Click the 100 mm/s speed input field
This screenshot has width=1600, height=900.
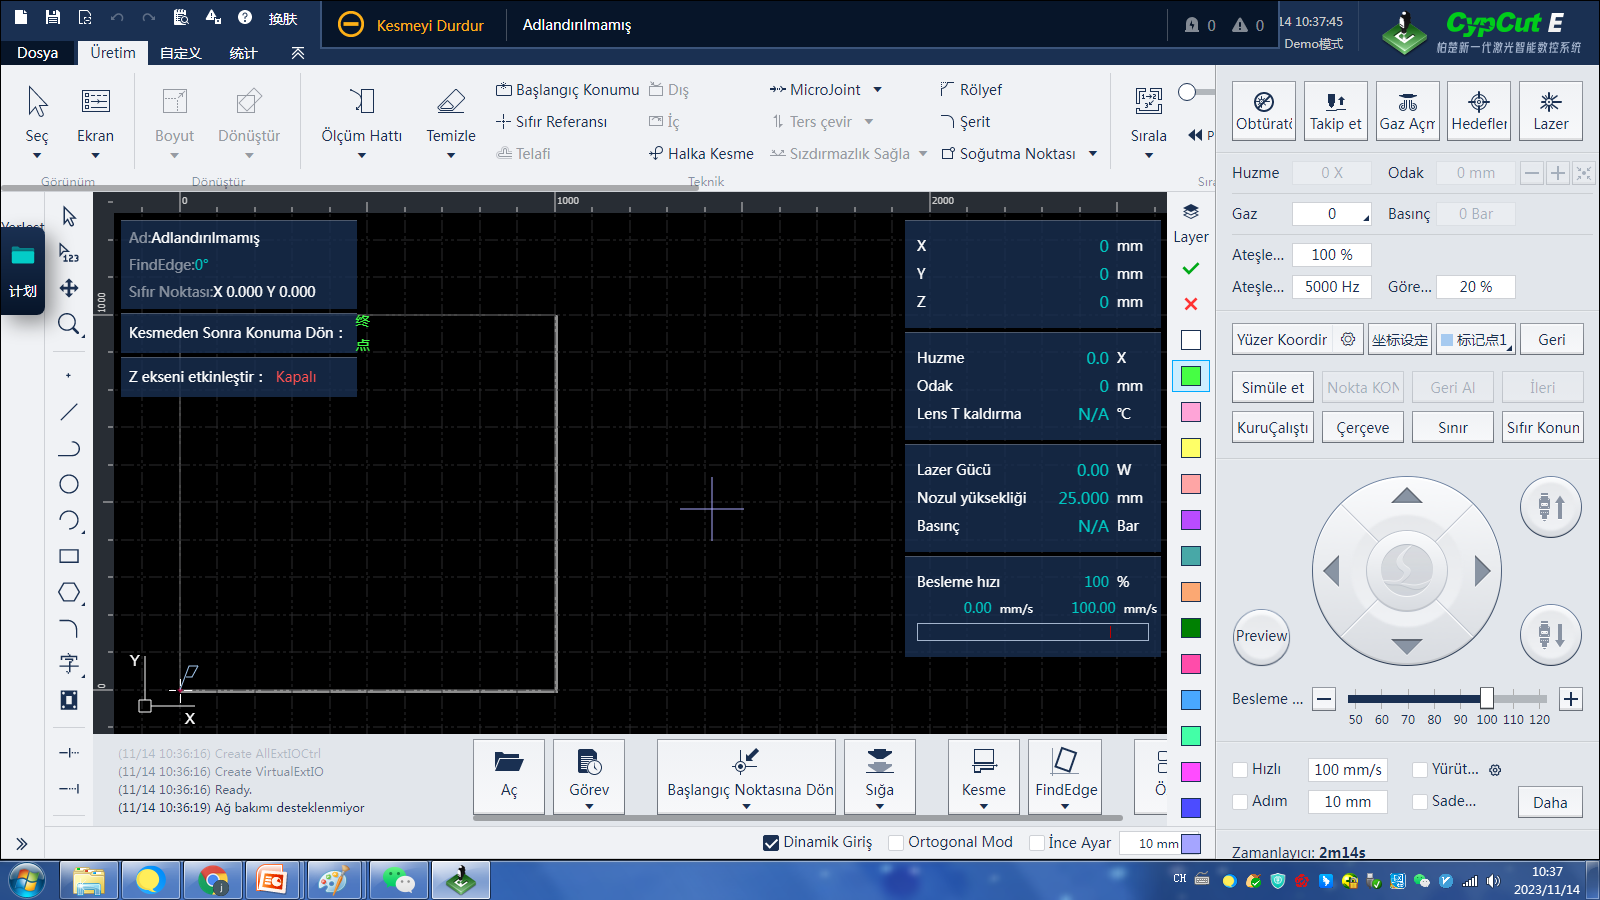[1347, 769]
